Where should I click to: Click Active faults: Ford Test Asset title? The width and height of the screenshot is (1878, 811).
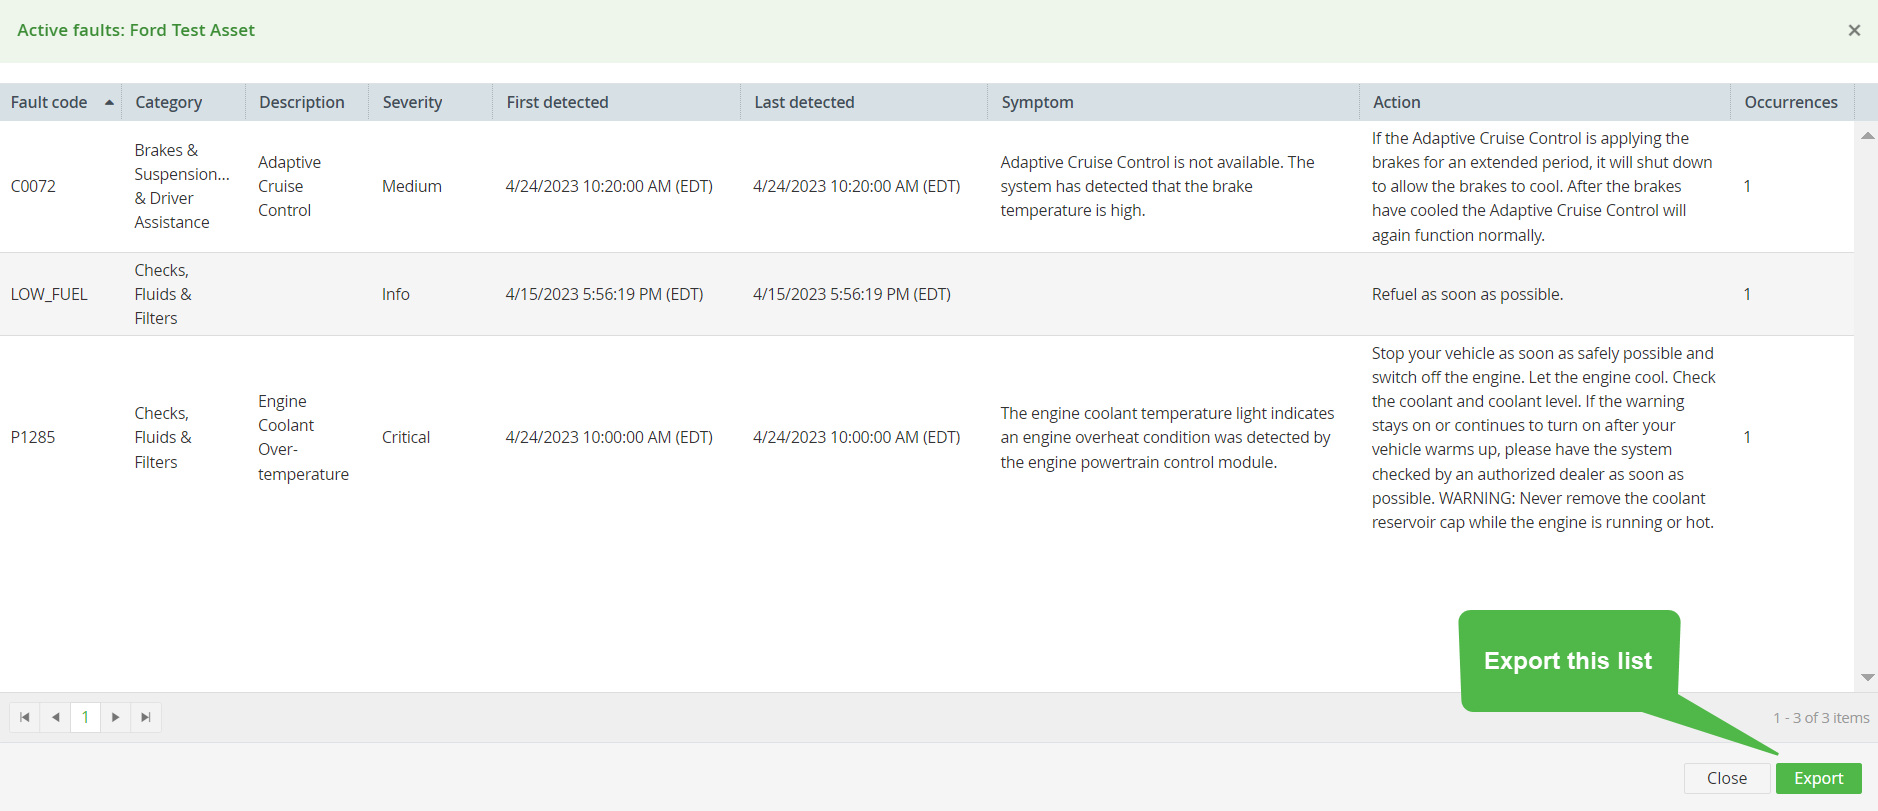pyautogui.click(x=136, y=30)
